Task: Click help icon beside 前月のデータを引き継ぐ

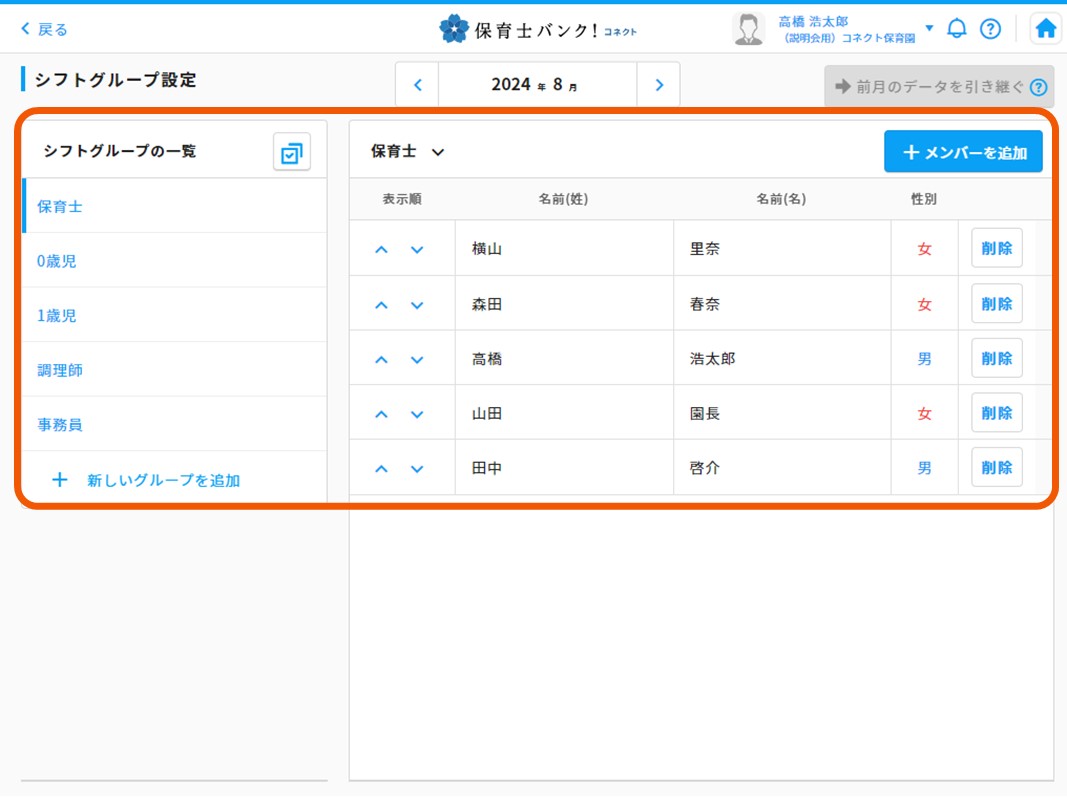Action: [1038, 87]
